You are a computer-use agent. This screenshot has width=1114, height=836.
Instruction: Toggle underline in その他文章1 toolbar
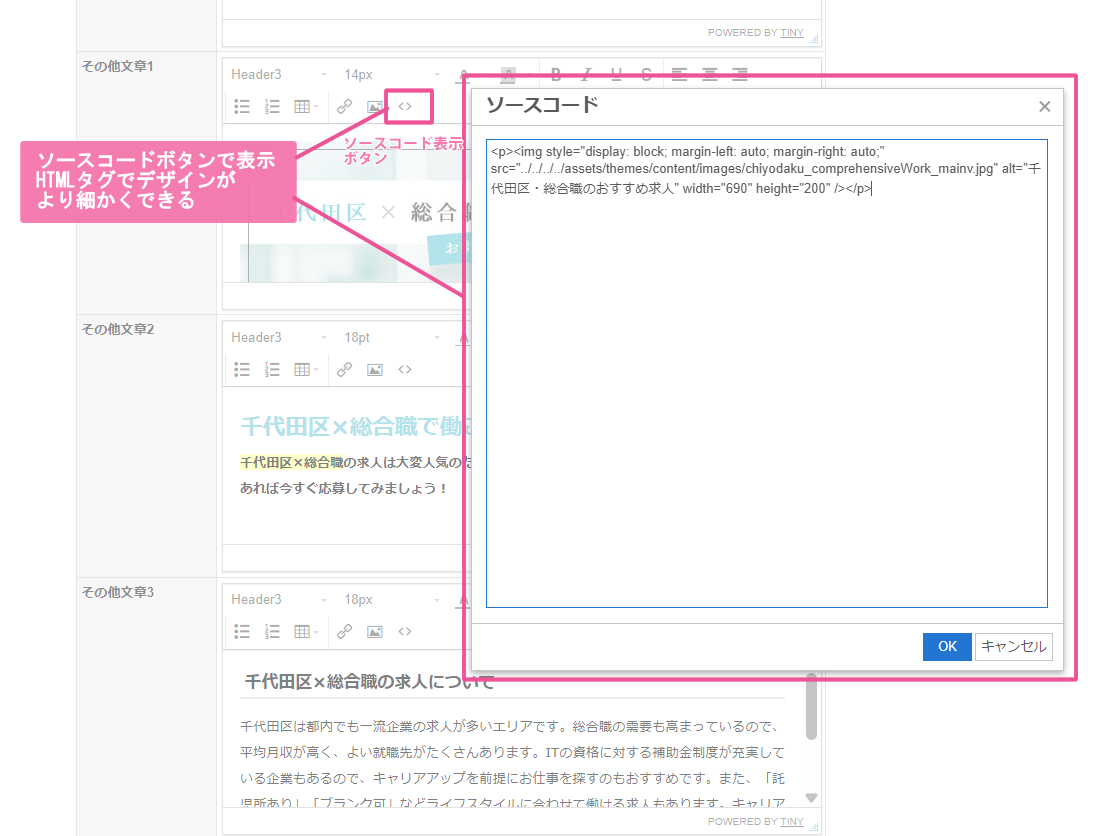pos(616,74)
